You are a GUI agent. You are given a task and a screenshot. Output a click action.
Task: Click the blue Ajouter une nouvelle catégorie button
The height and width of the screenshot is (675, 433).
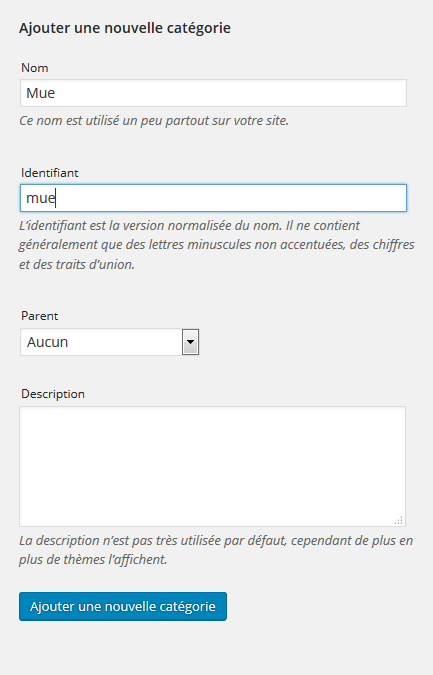click(123, 606)
